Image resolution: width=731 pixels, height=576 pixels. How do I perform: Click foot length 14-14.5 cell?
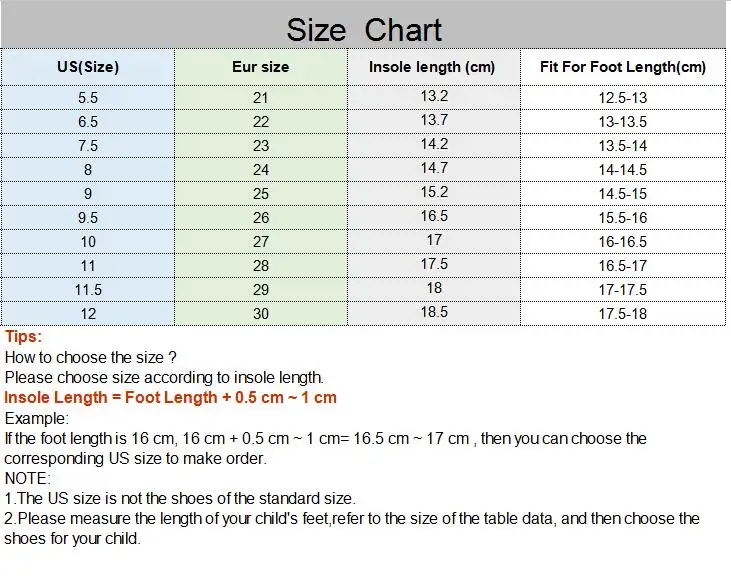pyautogui.click(x=623, y=170)
